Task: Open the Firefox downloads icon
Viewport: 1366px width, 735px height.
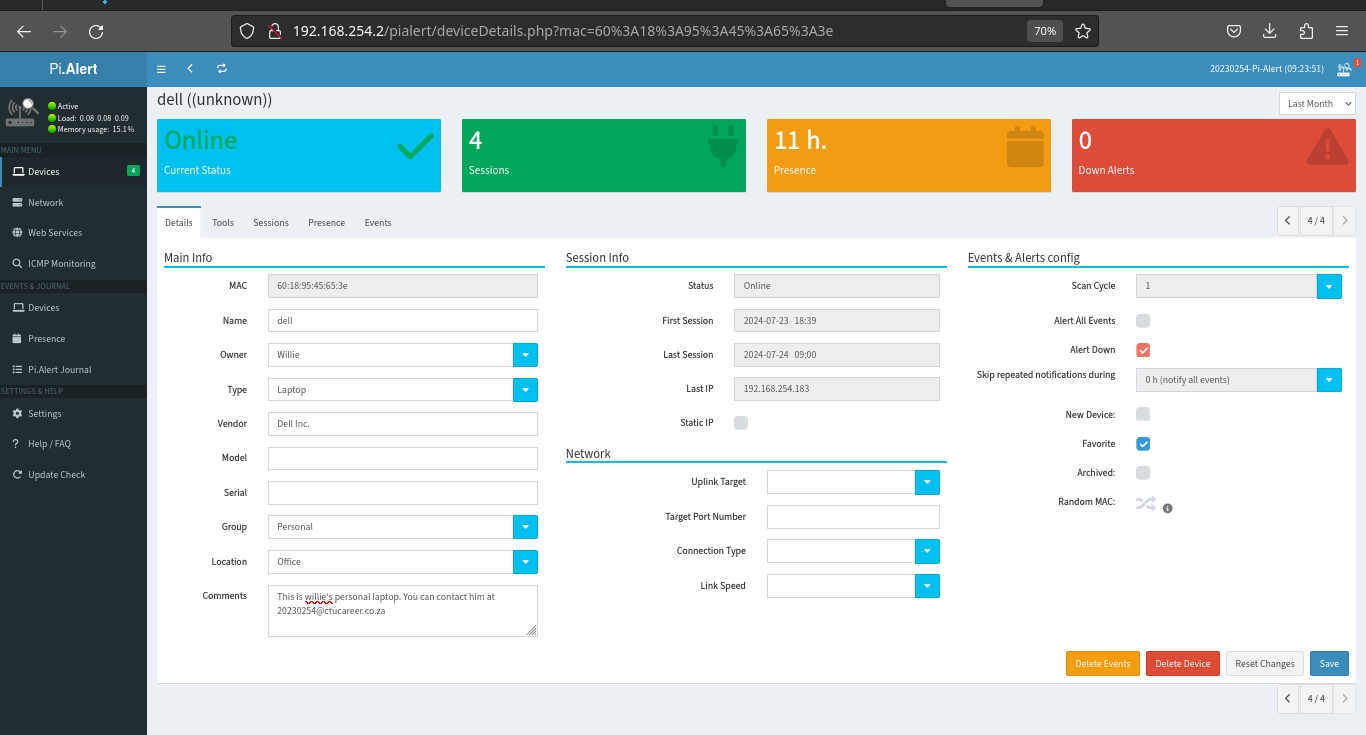Action: pos(1269,31)
